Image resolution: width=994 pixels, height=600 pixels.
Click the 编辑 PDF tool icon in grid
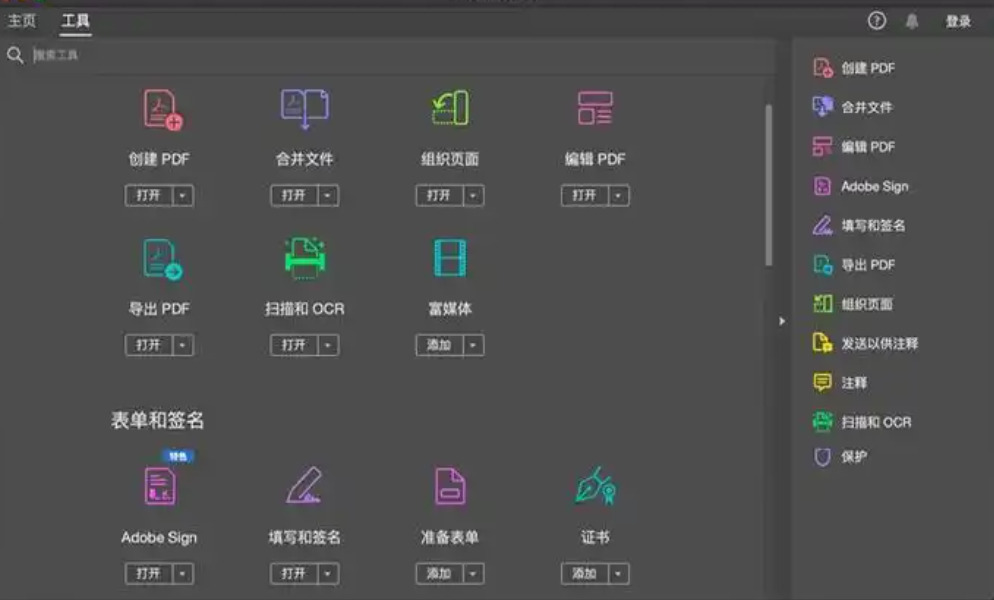click(x=595, y=108)
